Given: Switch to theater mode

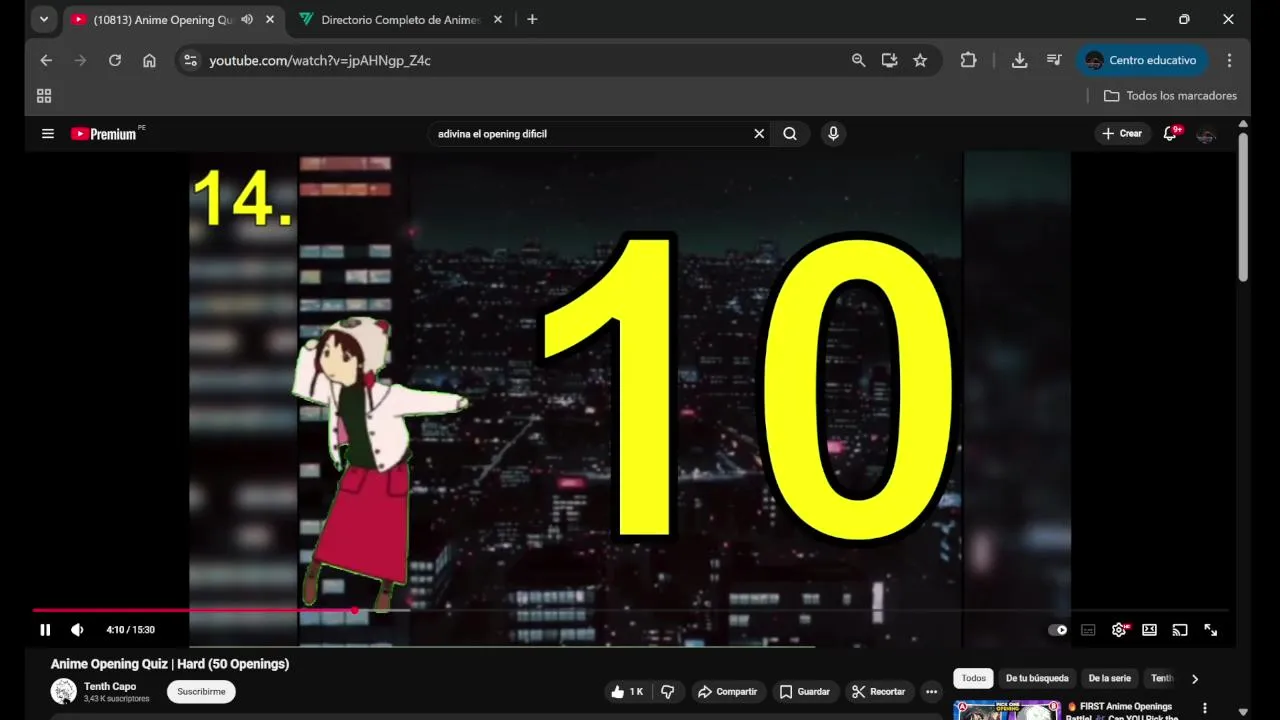Looking at the screenshot, I should point(1149,630).
